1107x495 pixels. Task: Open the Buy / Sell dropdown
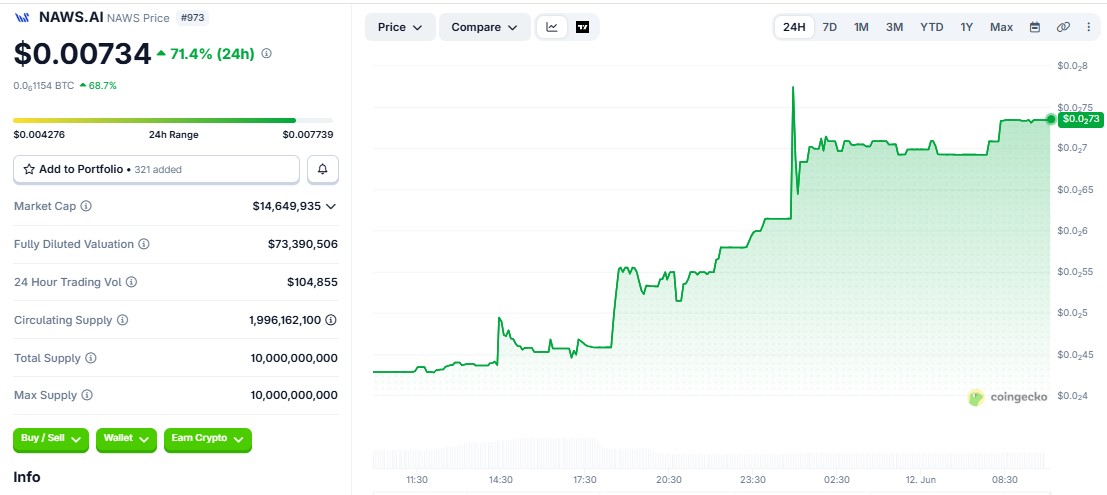(x=51, y=439)
